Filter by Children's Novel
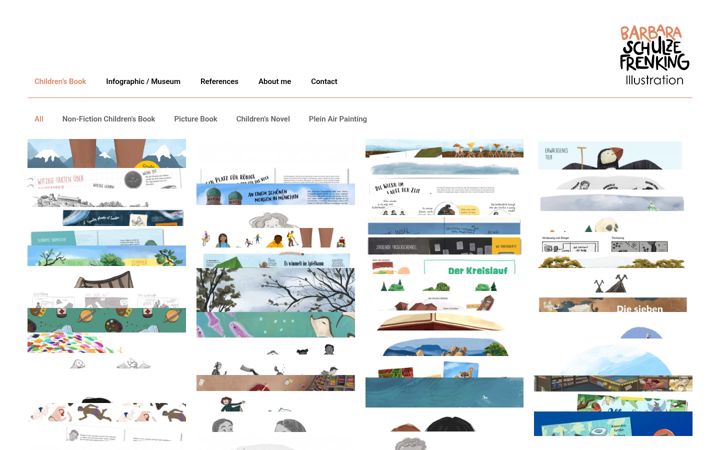 tap(263, 119)
